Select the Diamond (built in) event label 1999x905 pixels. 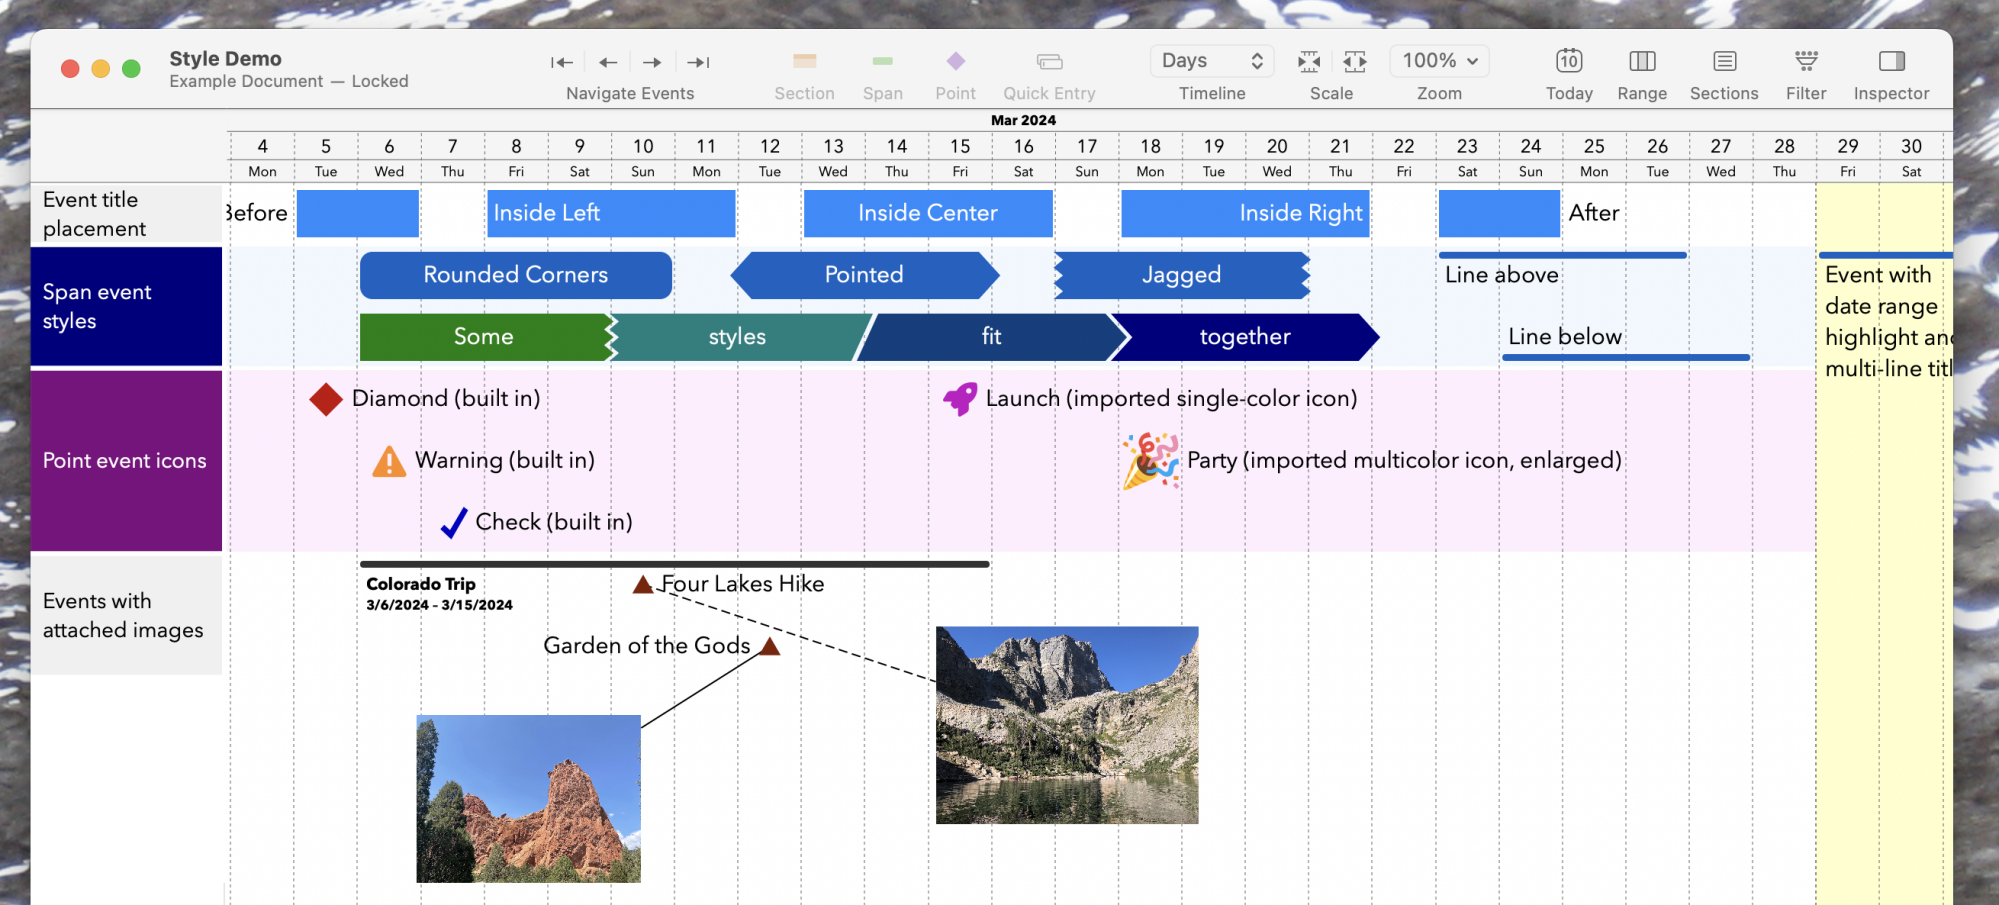(446, 399)
